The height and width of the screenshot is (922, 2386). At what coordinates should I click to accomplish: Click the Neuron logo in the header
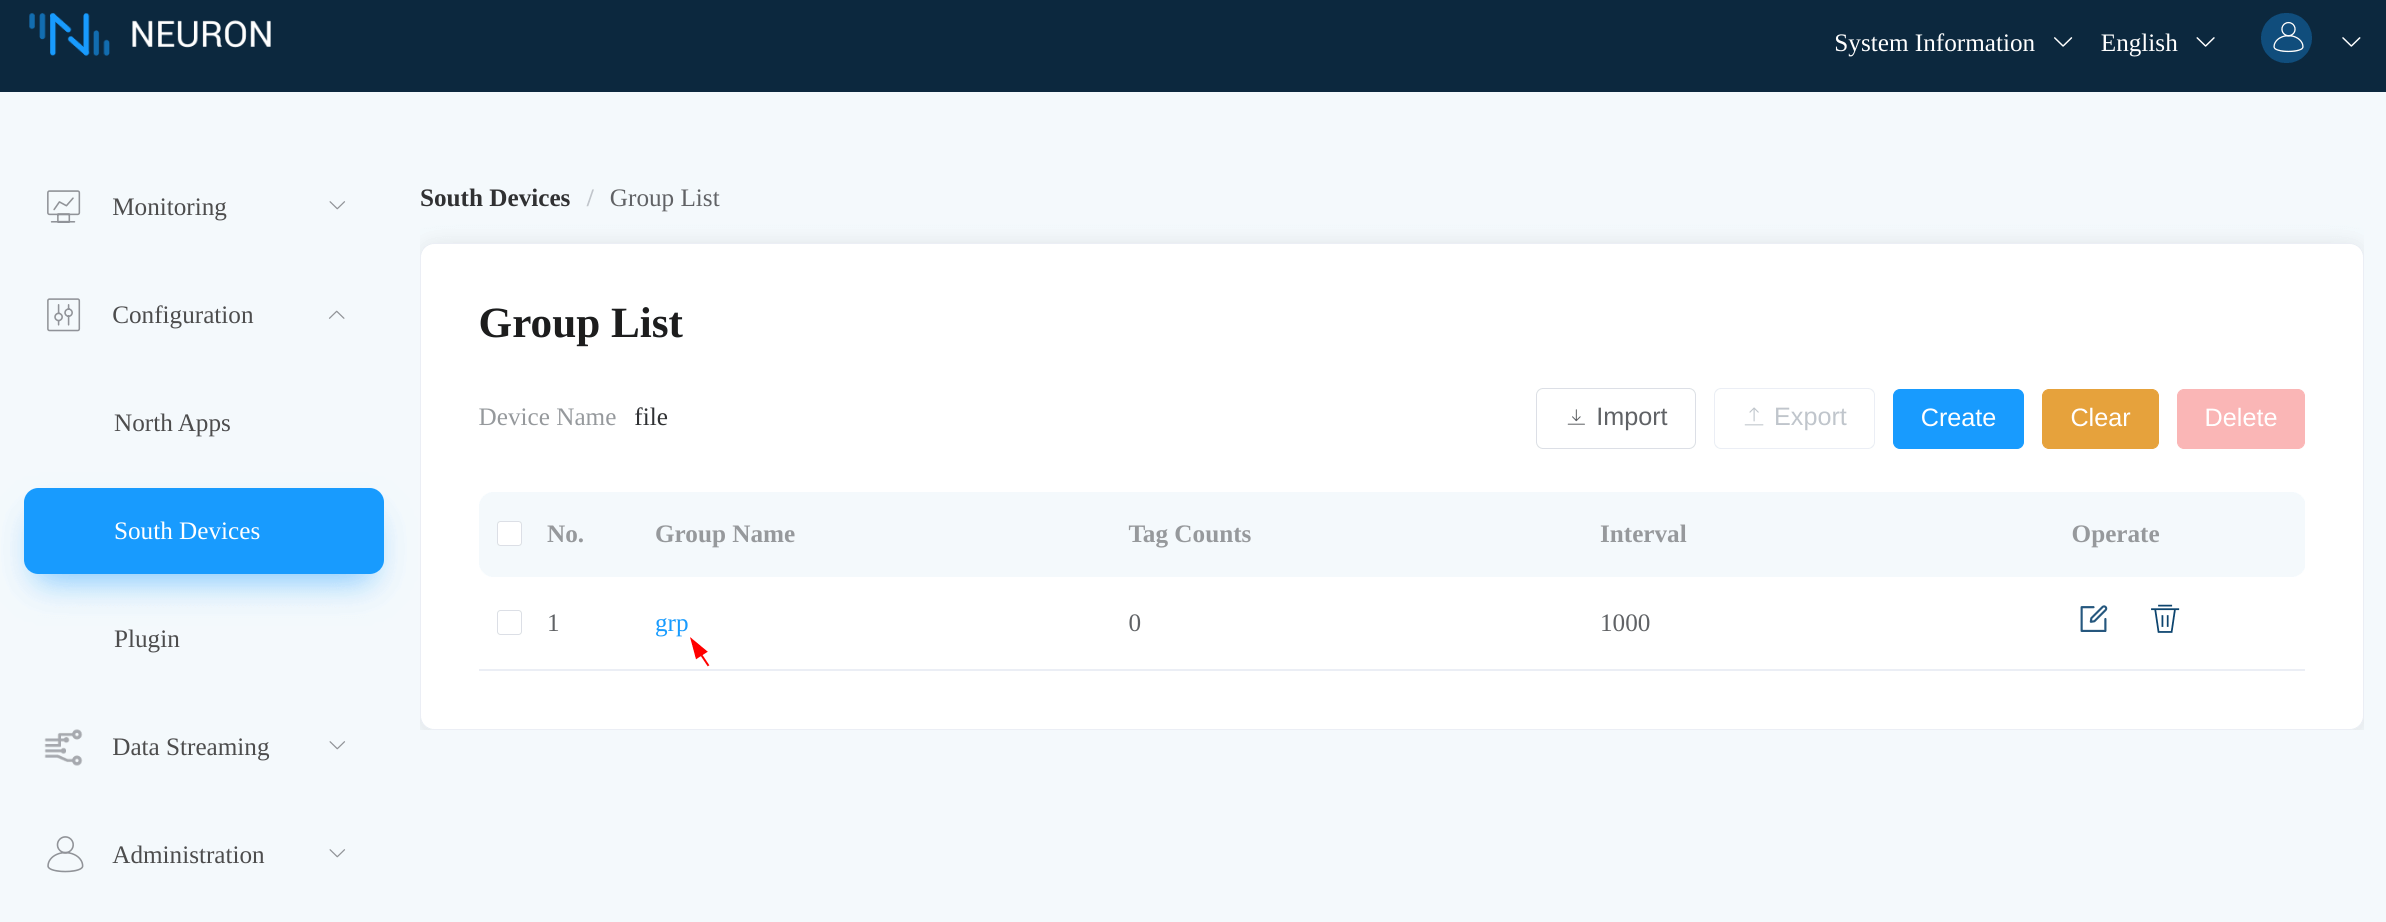(150, 33)
